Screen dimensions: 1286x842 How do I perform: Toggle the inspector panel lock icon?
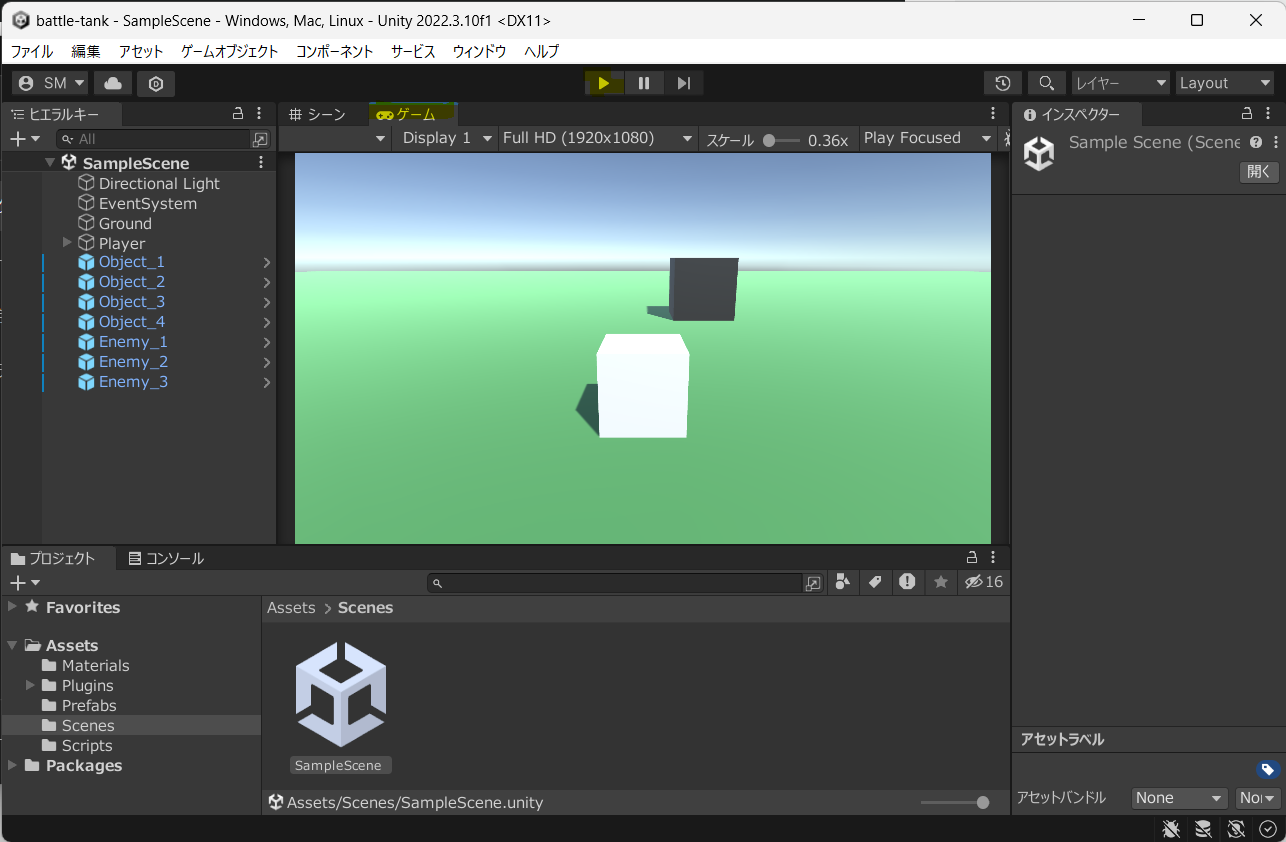point(1247,114)
